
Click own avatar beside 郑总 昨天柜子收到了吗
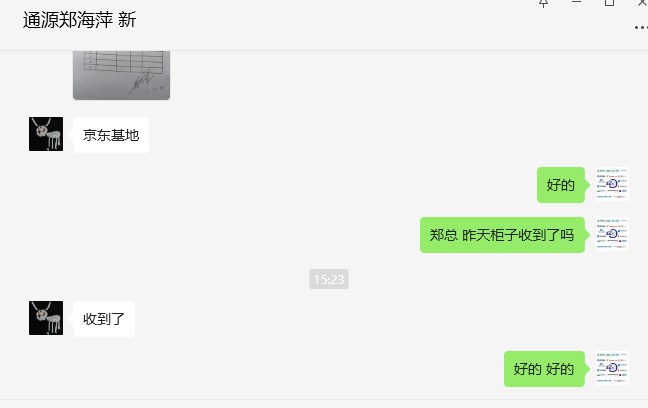tap(612, 234)
